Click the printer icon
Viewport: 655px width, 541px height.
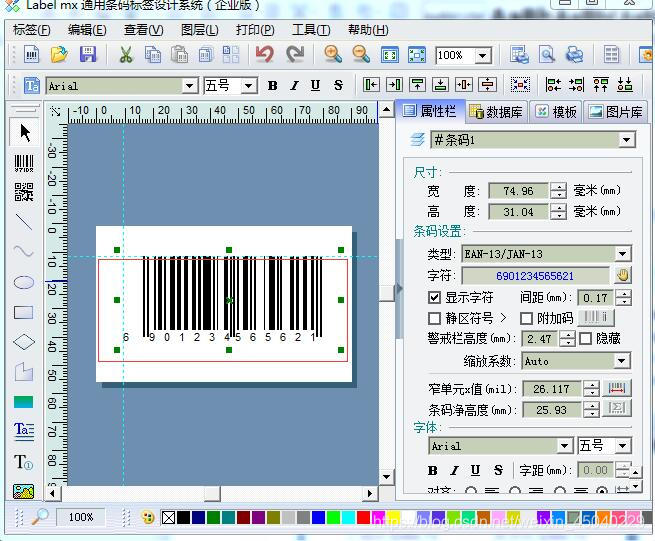[575, 55]
